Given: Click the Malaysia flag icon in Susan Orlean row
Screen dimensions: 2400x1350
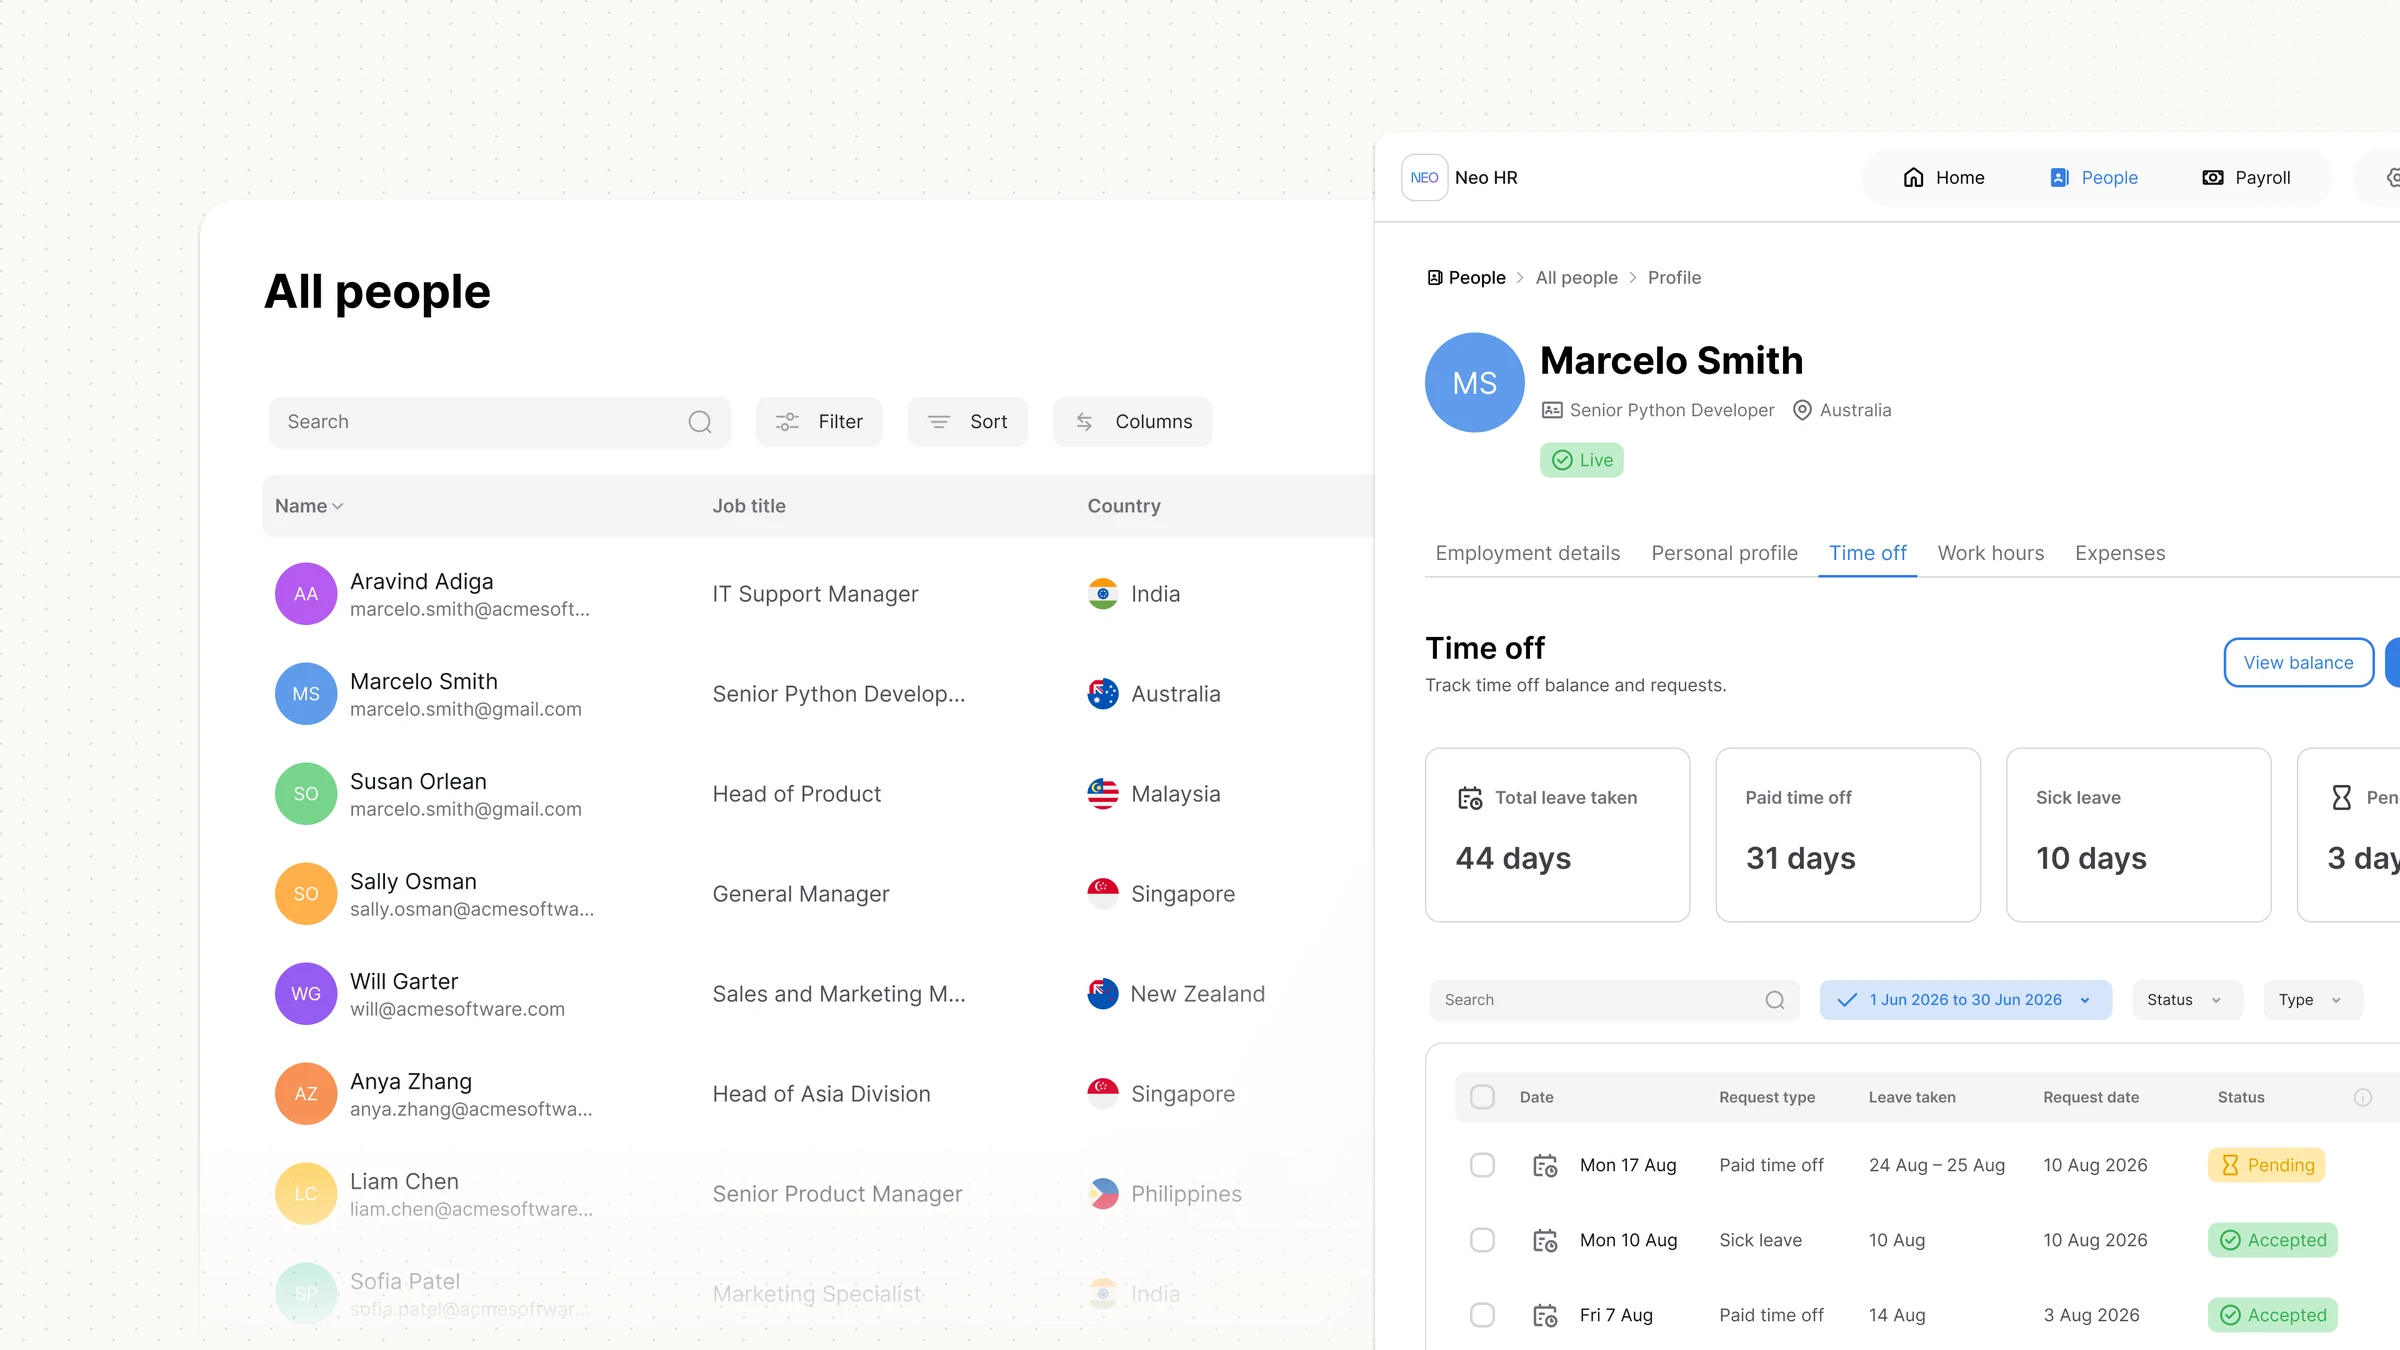Looking at the screenshot, I should (1103, 794).
